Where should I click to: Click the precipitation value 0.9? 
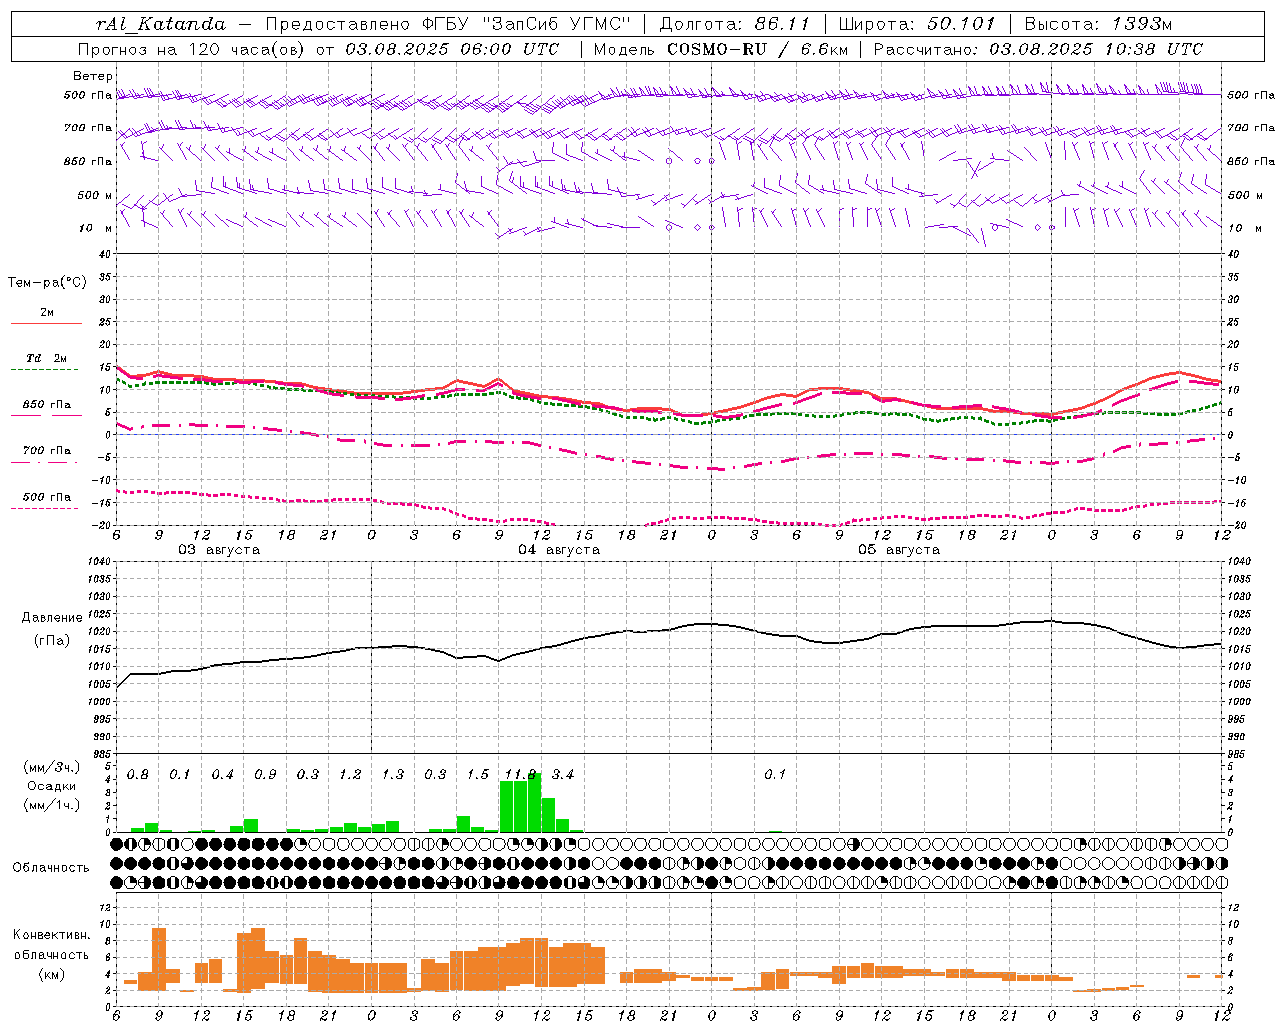pos(265,775)
